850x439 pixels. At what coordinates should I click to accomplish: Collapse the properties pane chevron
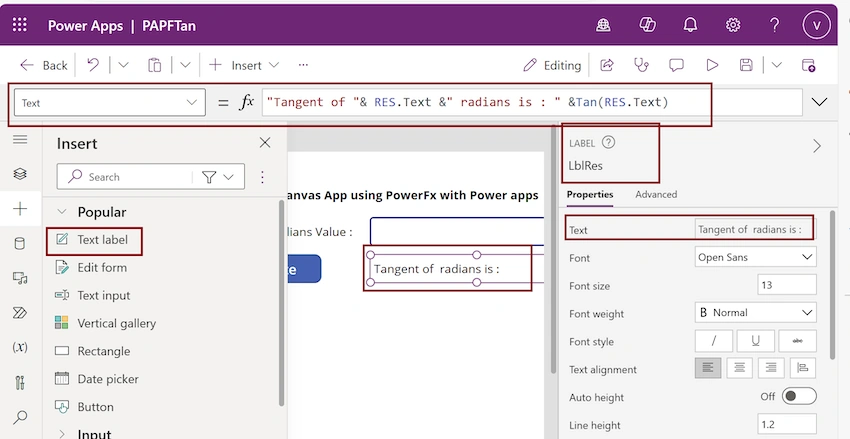click(x=816, y=146)
